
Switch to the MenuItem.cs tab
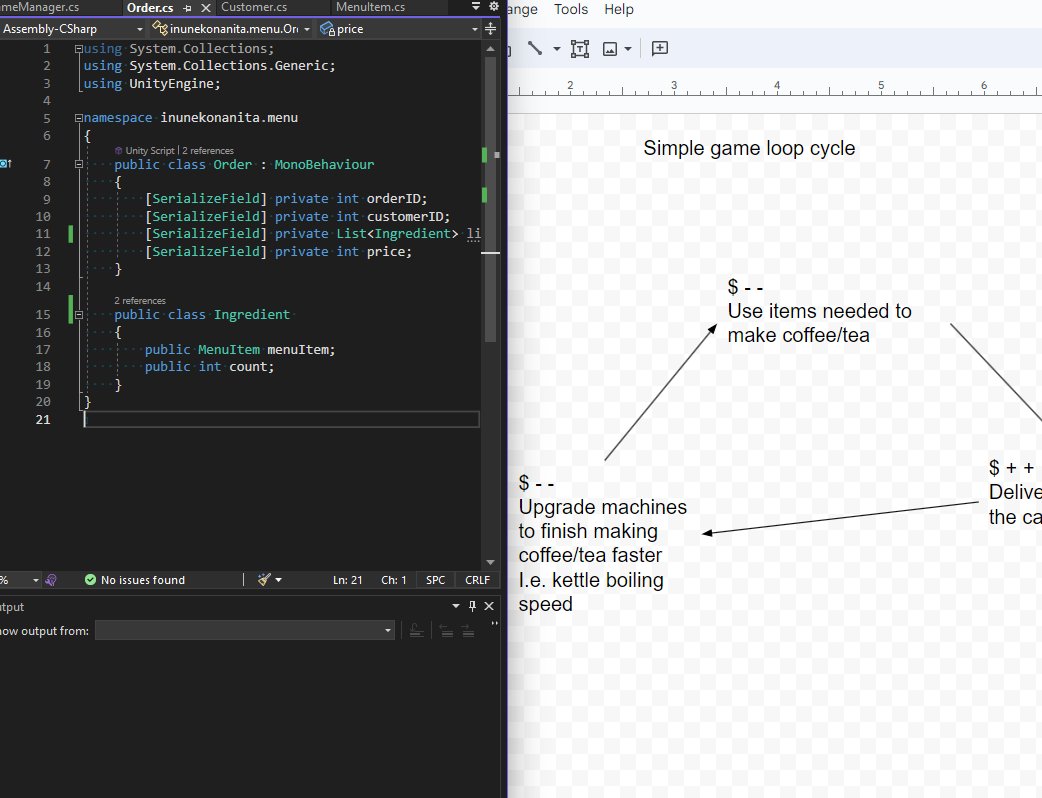[x=370, y=7]
